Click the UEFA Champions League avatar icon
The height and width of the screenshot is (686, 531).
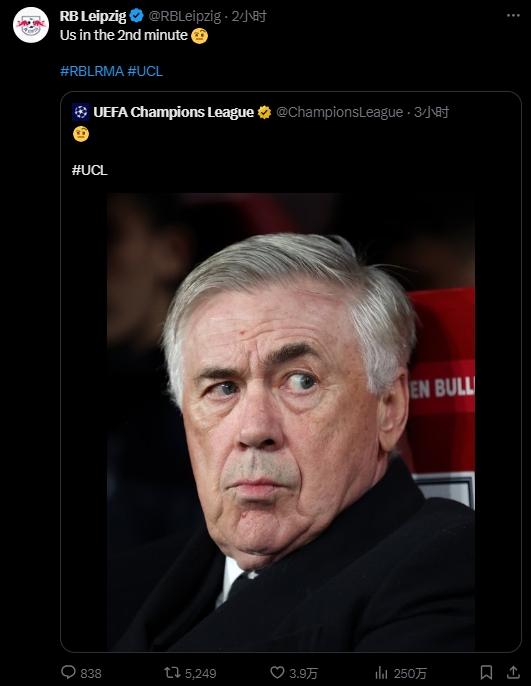(x=80, y=112)
